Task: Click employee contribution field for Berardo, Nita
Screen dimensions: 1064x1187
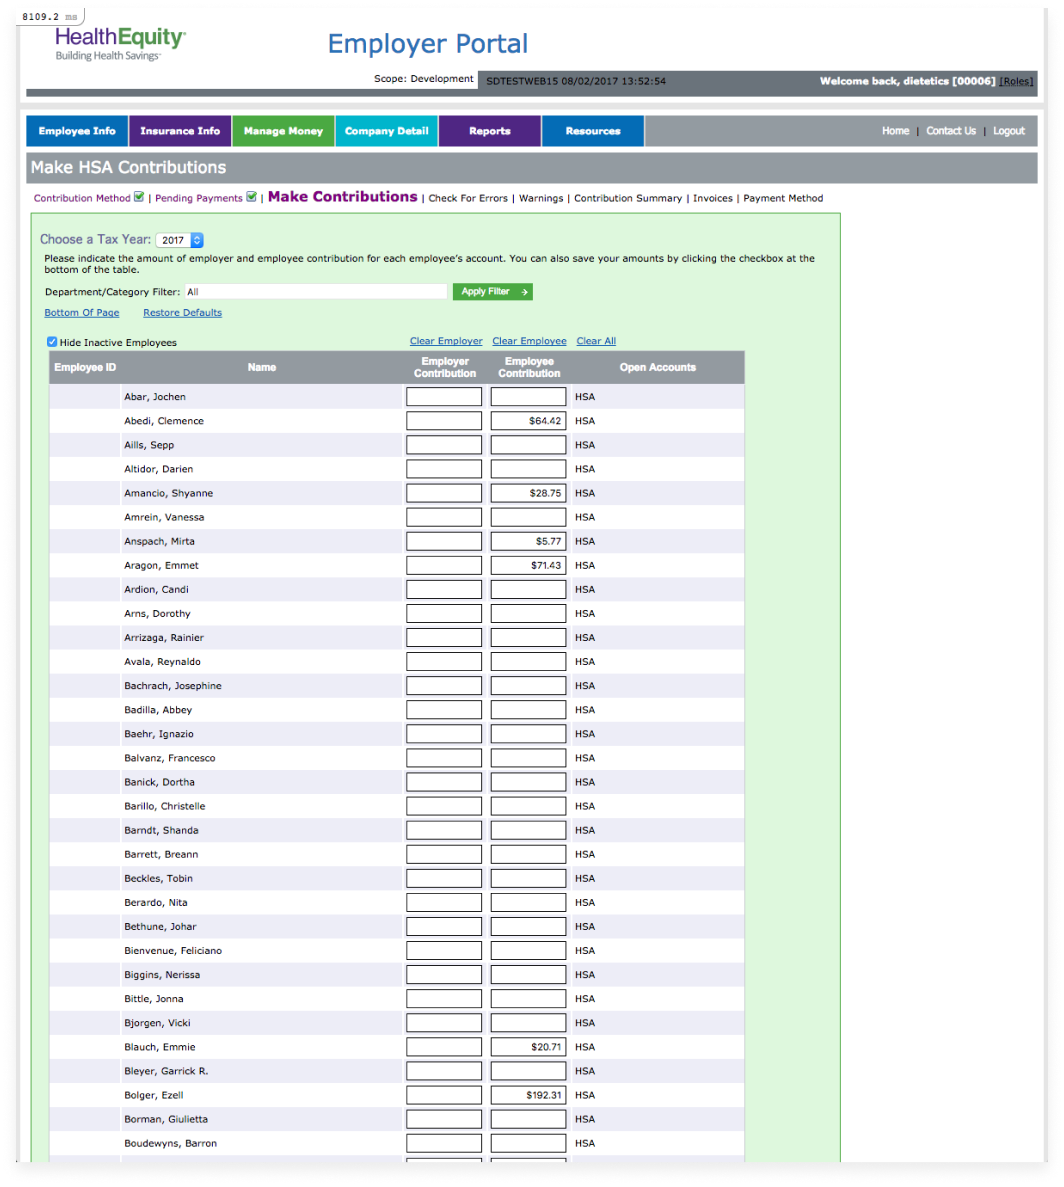Action: (x=528, y=902)
